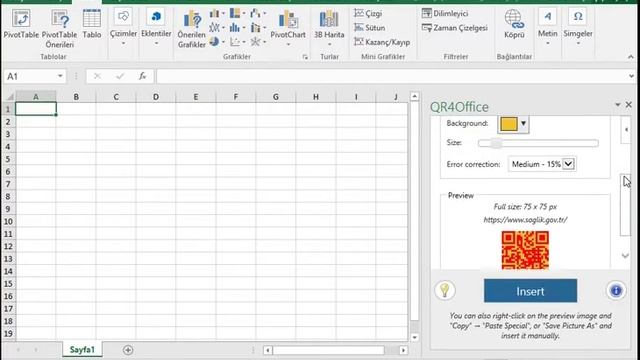Viewport: 640px width, 360px height.
Task: Collapse the ribbon with the chevron
Action: pos(631,57)
